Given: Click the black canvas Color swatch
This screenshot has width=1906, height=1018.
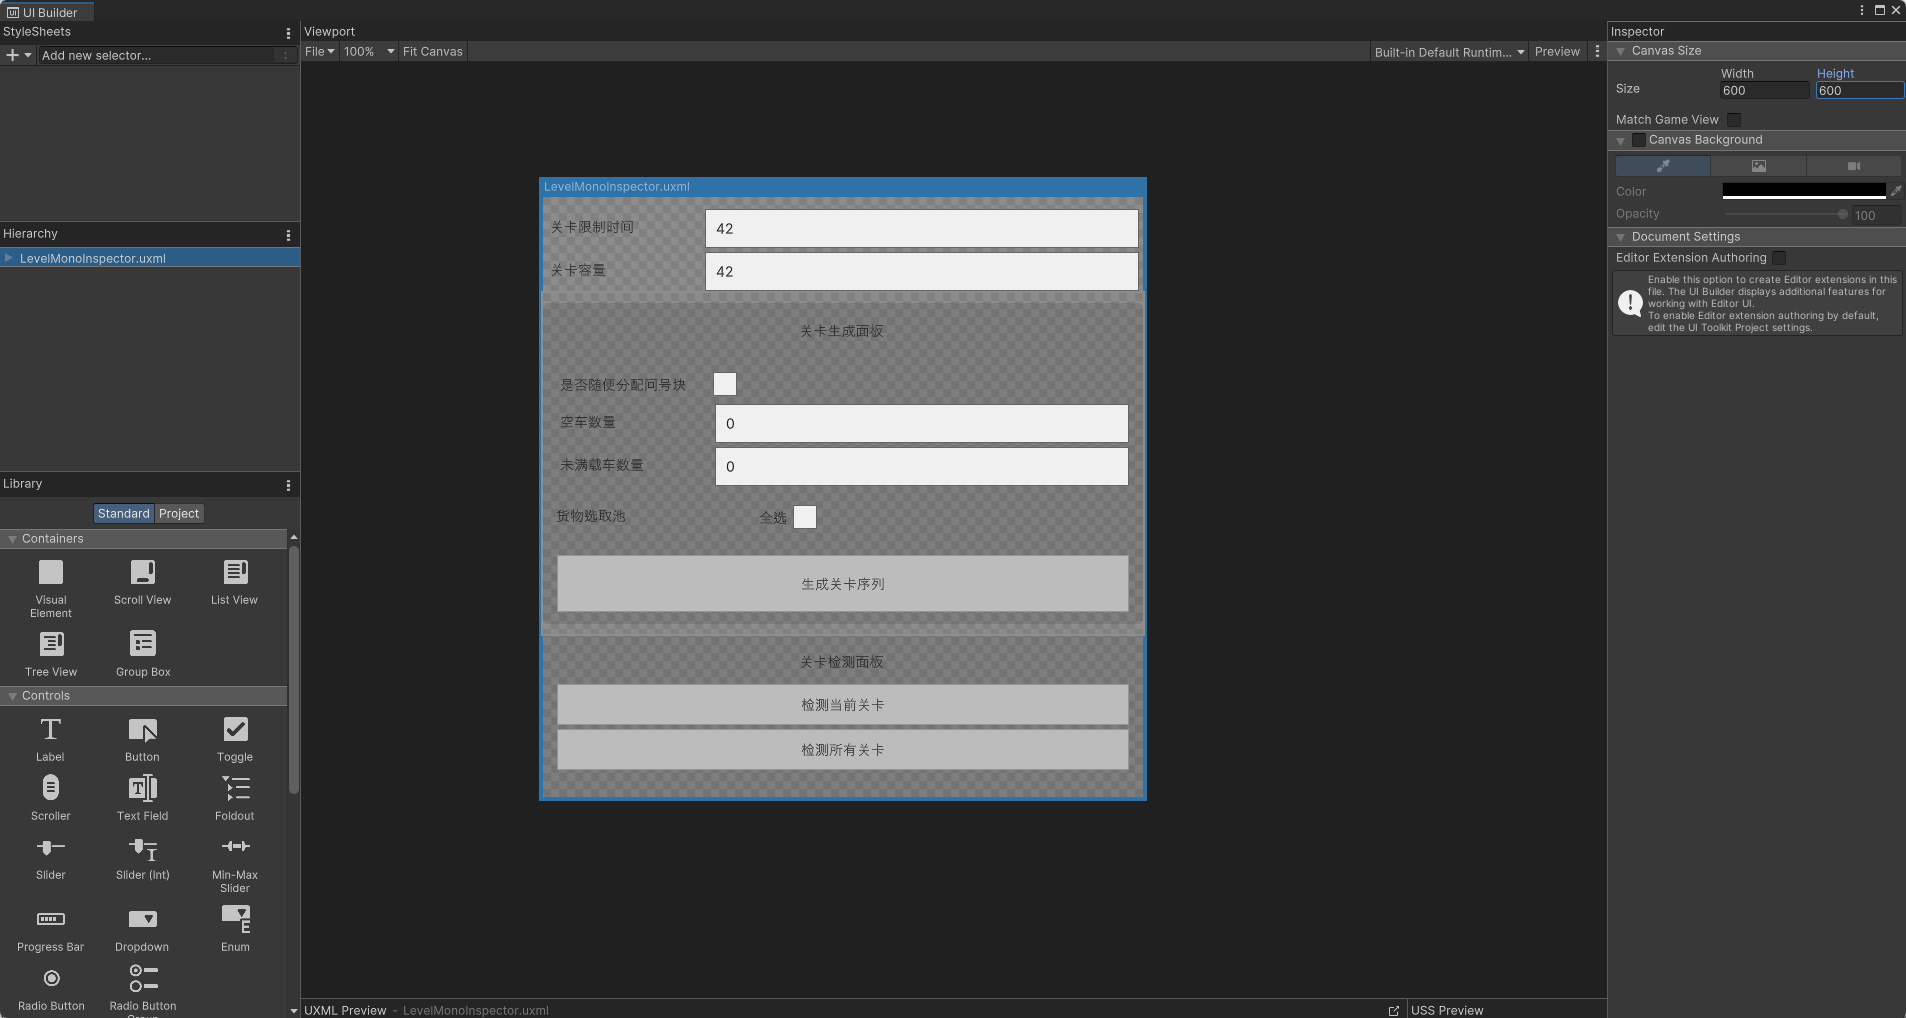Looking at the screenshot, I should 1804,191.
